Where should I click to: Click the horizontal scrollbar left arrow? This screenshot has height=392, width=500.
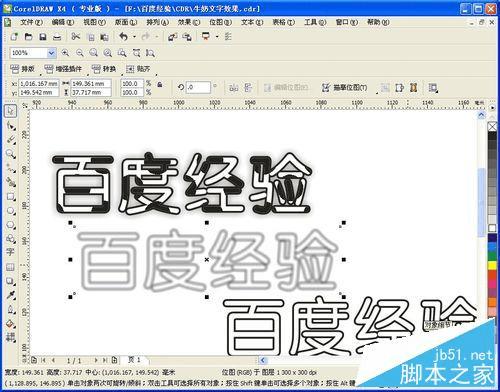263,360
